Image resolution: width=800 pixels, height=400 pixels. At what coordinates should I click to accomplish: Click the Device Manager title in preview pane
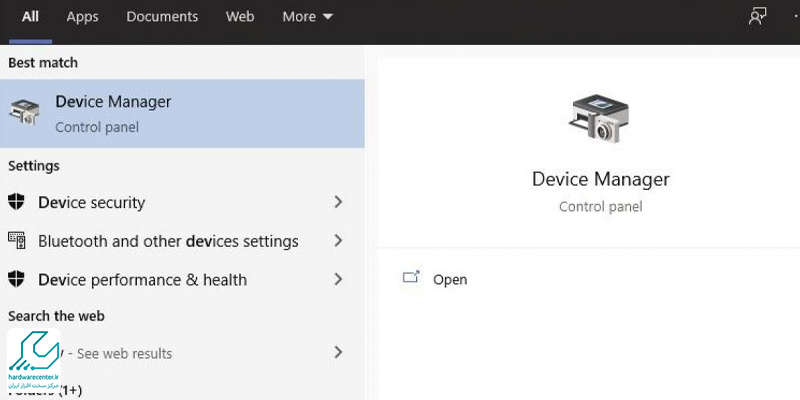pyautogui.click(x=600, y=180)
